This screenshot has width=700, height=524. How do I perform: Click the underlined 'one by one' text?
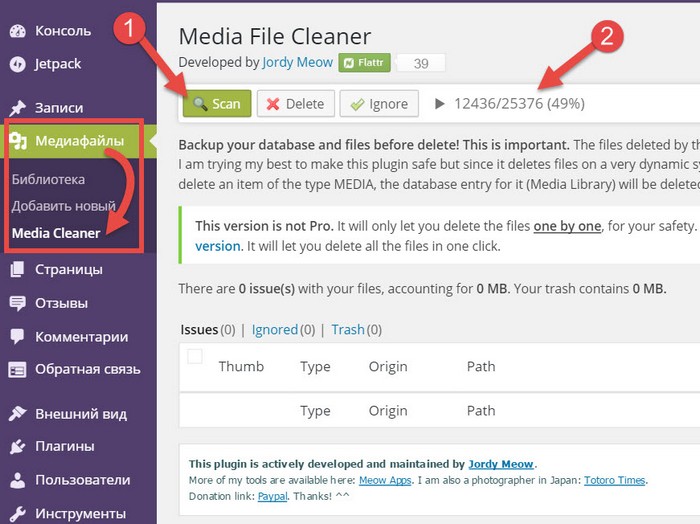click(x=567, y=226)
